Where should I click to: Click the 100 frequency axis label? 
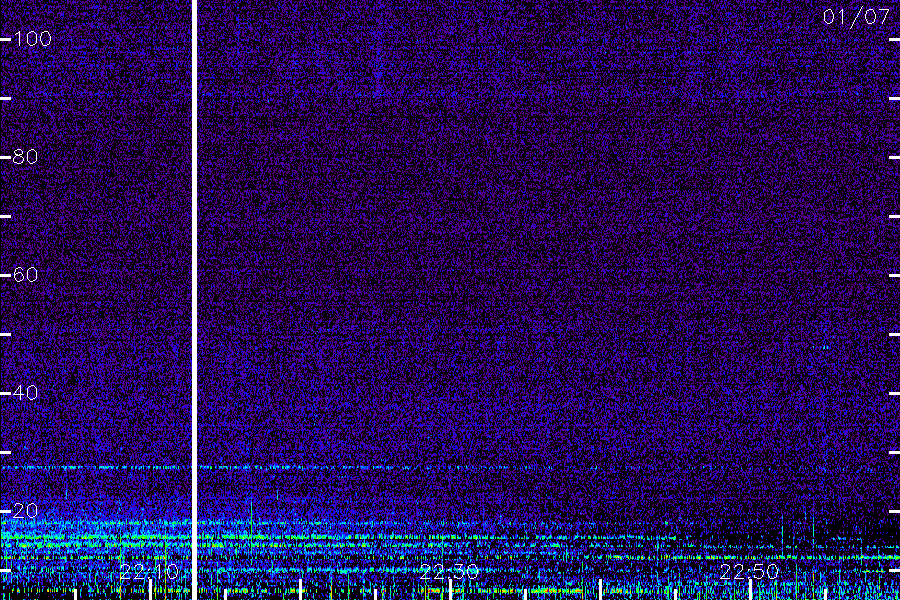[32, 39]
